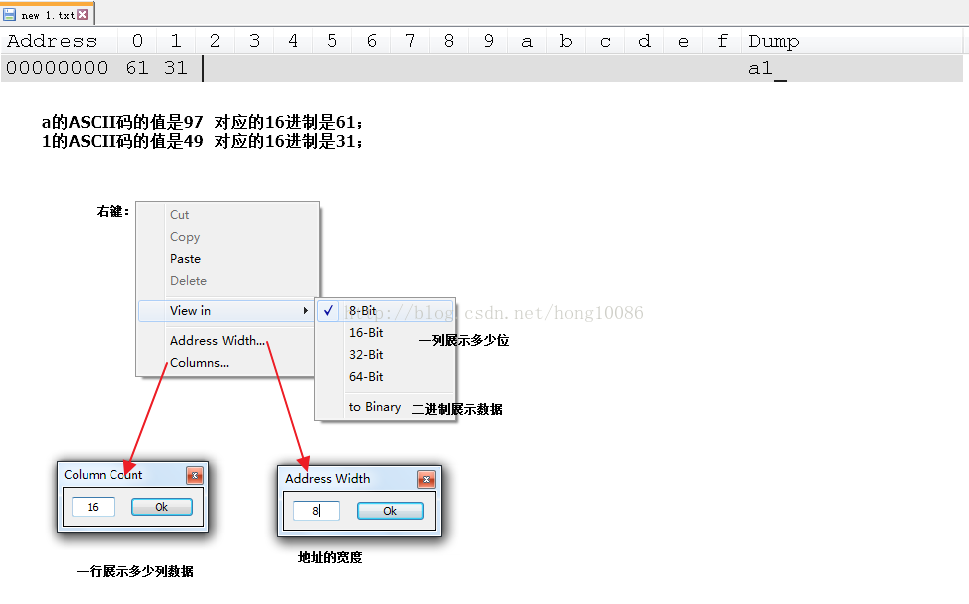Close the new 1.txt tab

[83, 14]
